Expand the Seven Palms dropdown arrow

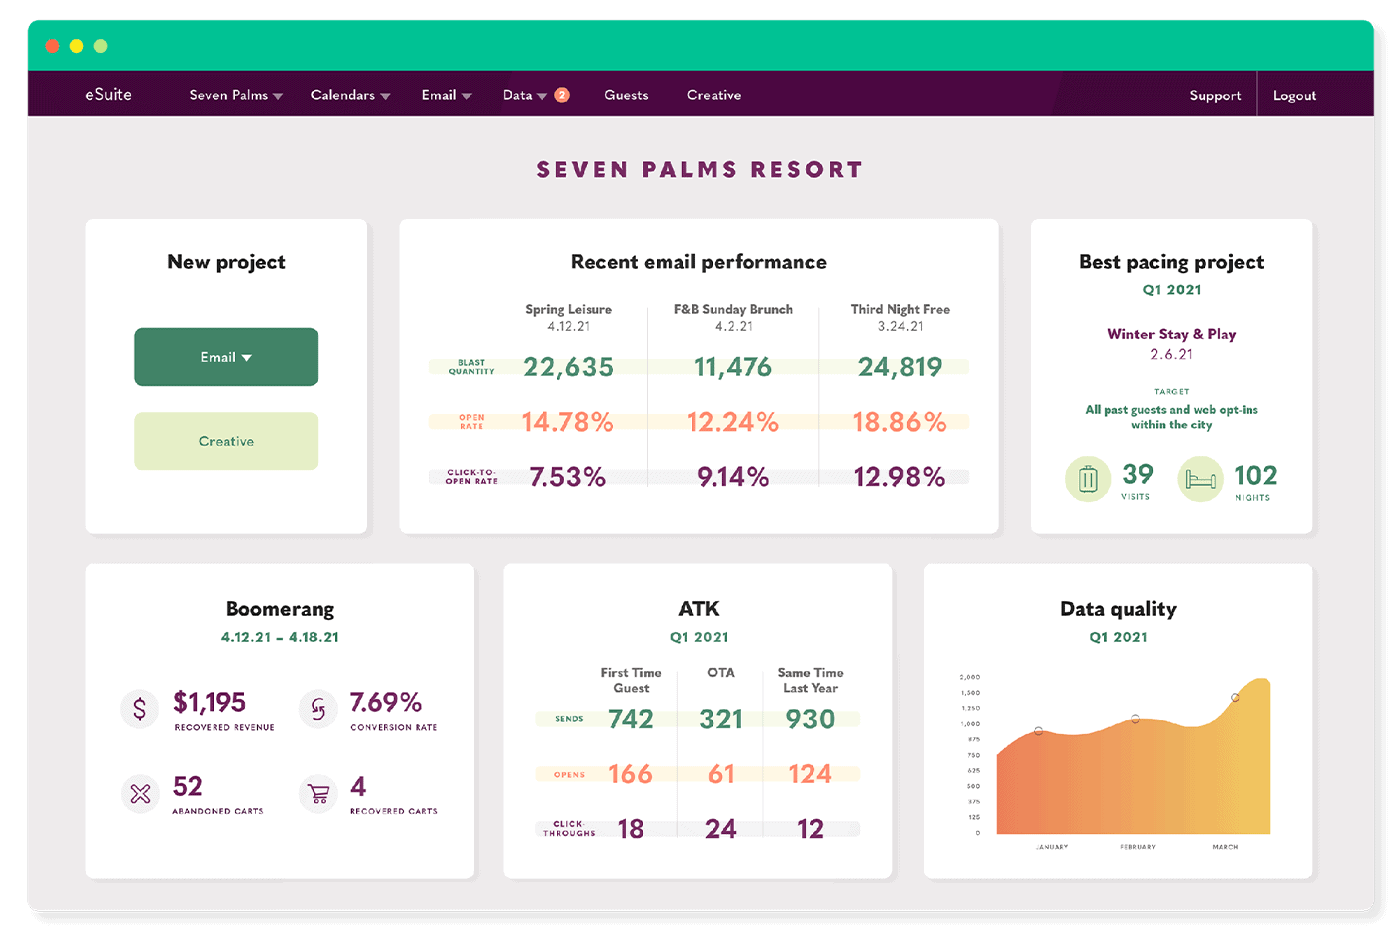(x=278, y=96)
